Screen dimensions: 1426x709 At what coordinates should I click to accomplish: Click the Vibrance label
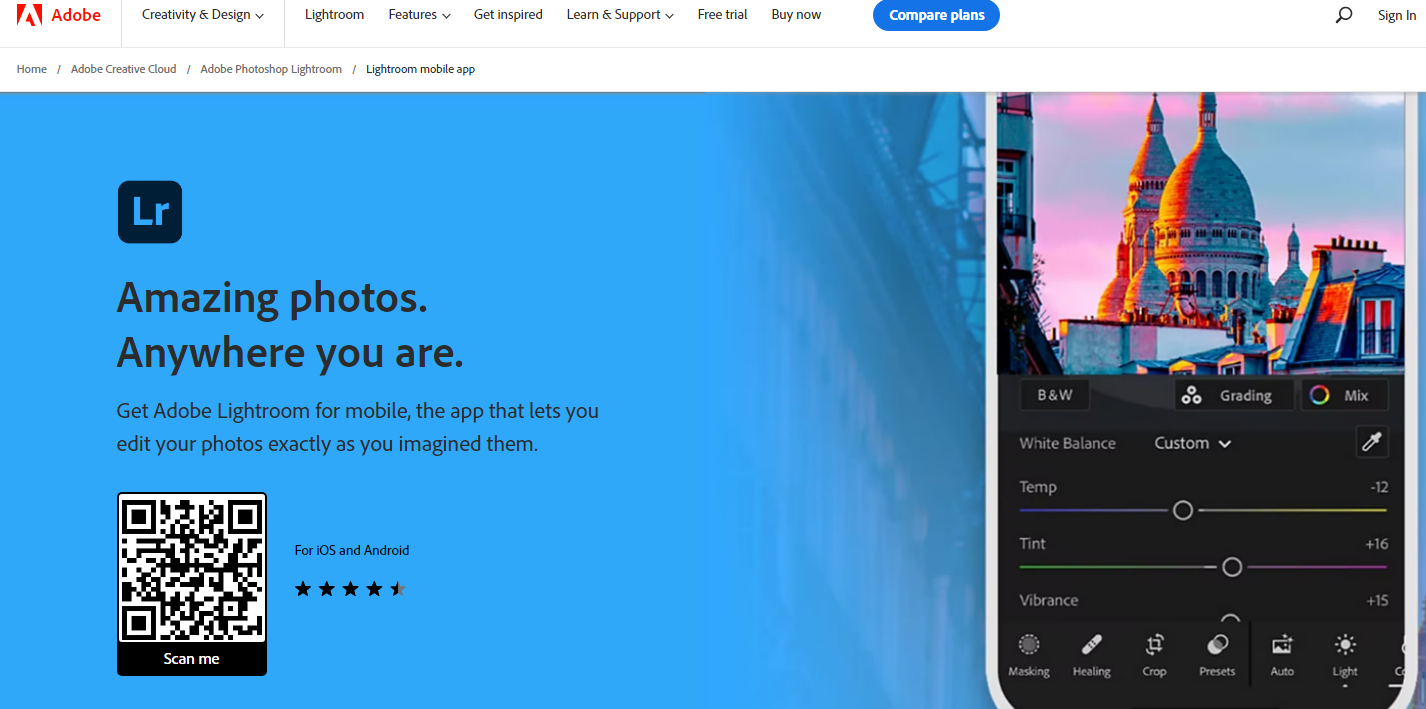[1049, 600]
